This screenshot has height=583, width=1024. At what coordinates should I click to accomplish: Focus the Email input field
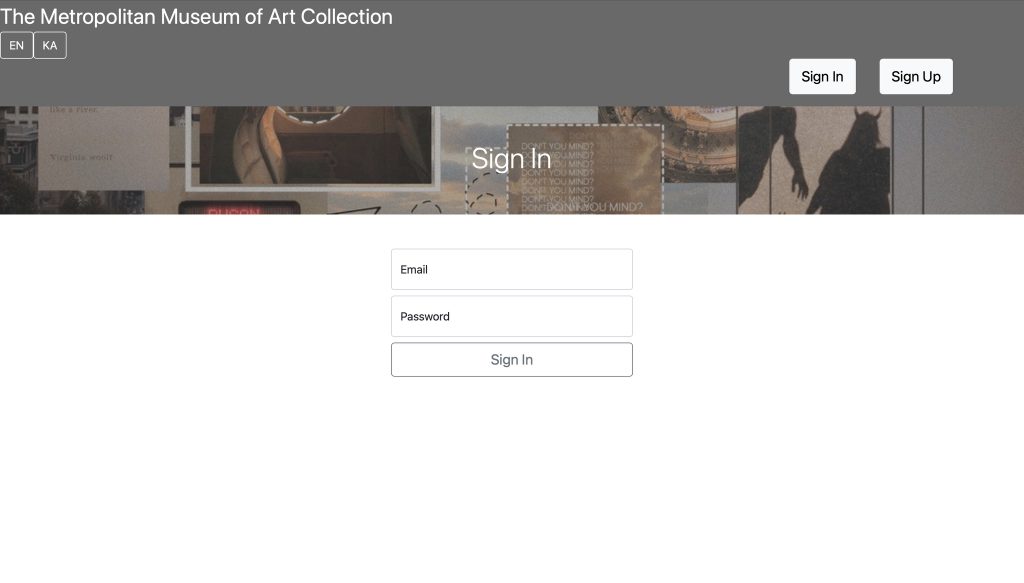tap(512, 269)
